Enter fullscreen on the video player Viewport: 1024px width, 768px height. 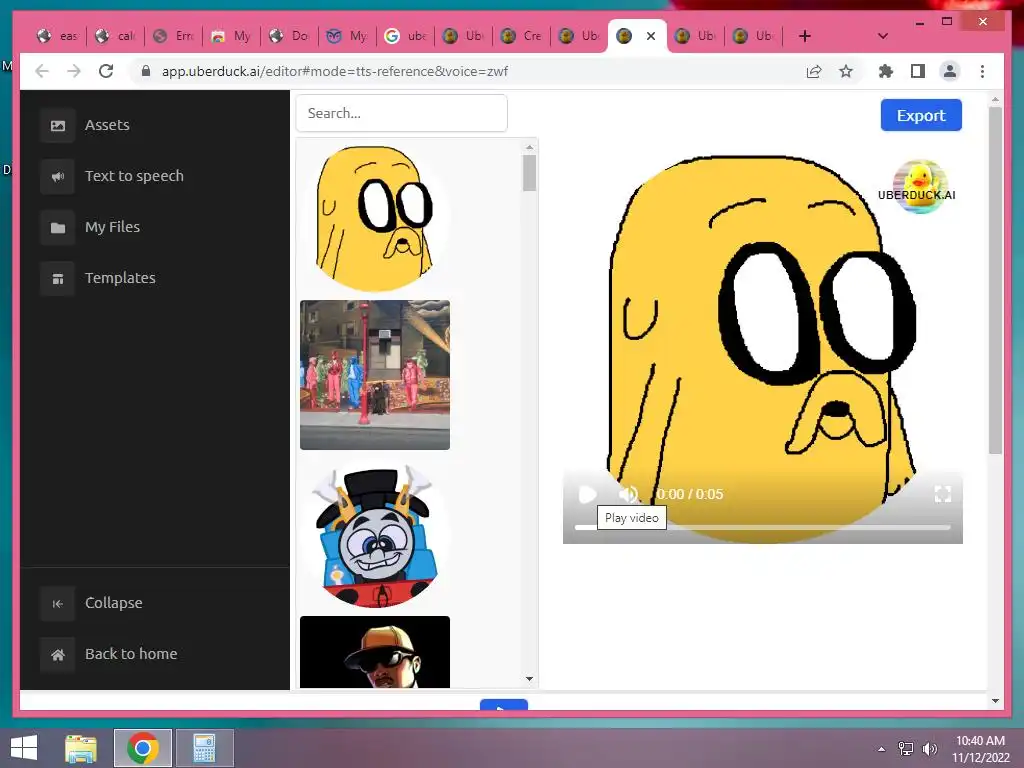(x=942, y=494)
